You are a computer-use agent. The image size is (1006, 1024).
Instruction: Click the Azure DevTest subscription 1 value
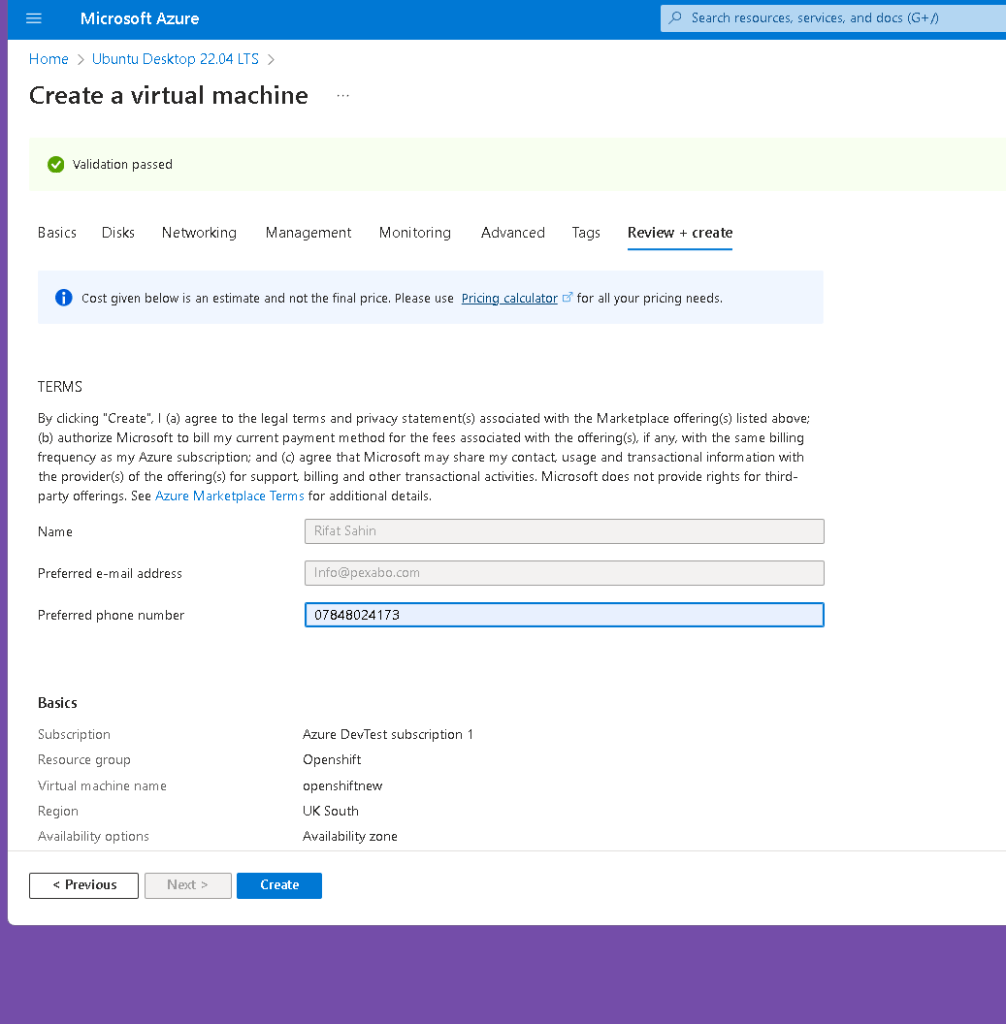pyautogui.click(x=388, y=734)
